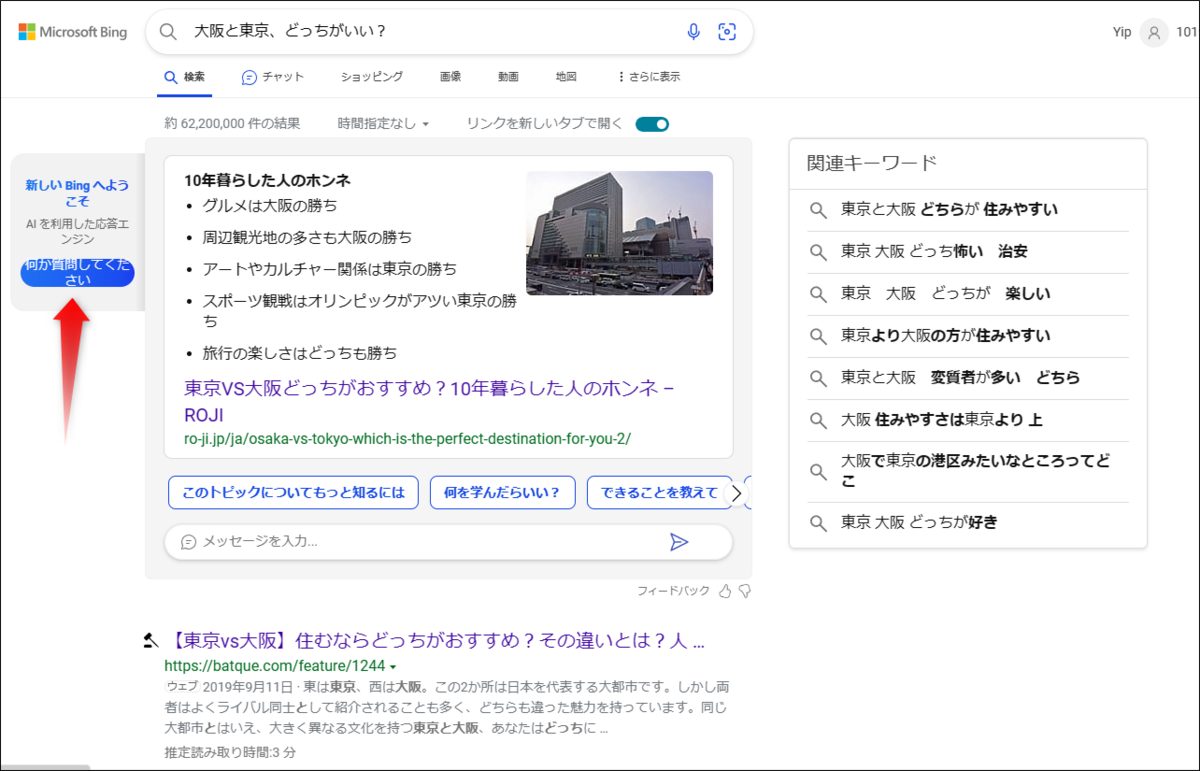Switch to the 地図 tab
The image size is (1200, 771).
coord(567,76)
